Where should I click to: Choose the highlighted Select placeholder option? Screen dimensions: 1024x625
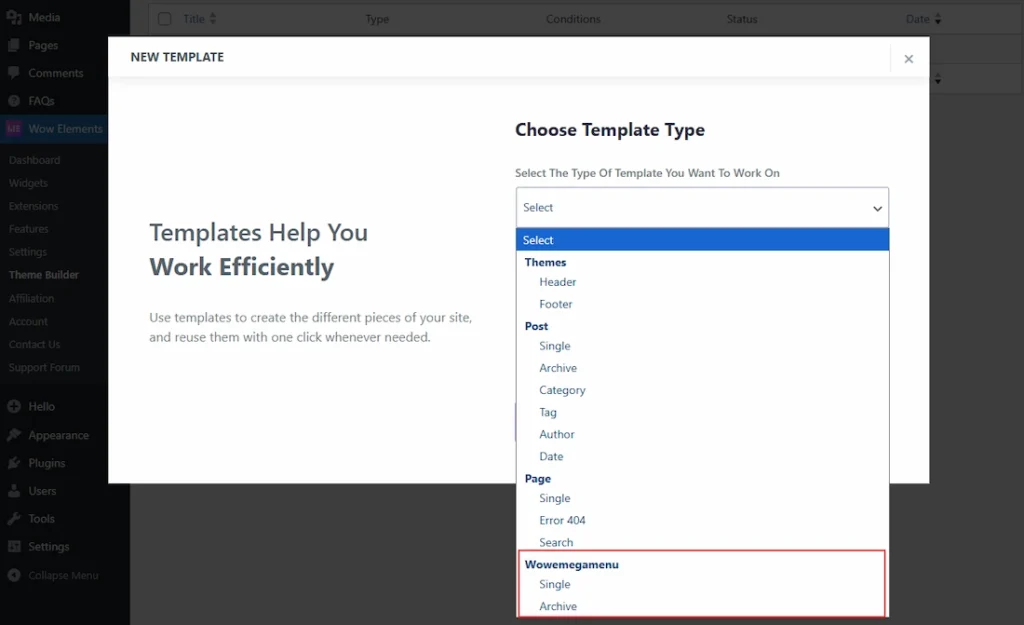(702, 240)
